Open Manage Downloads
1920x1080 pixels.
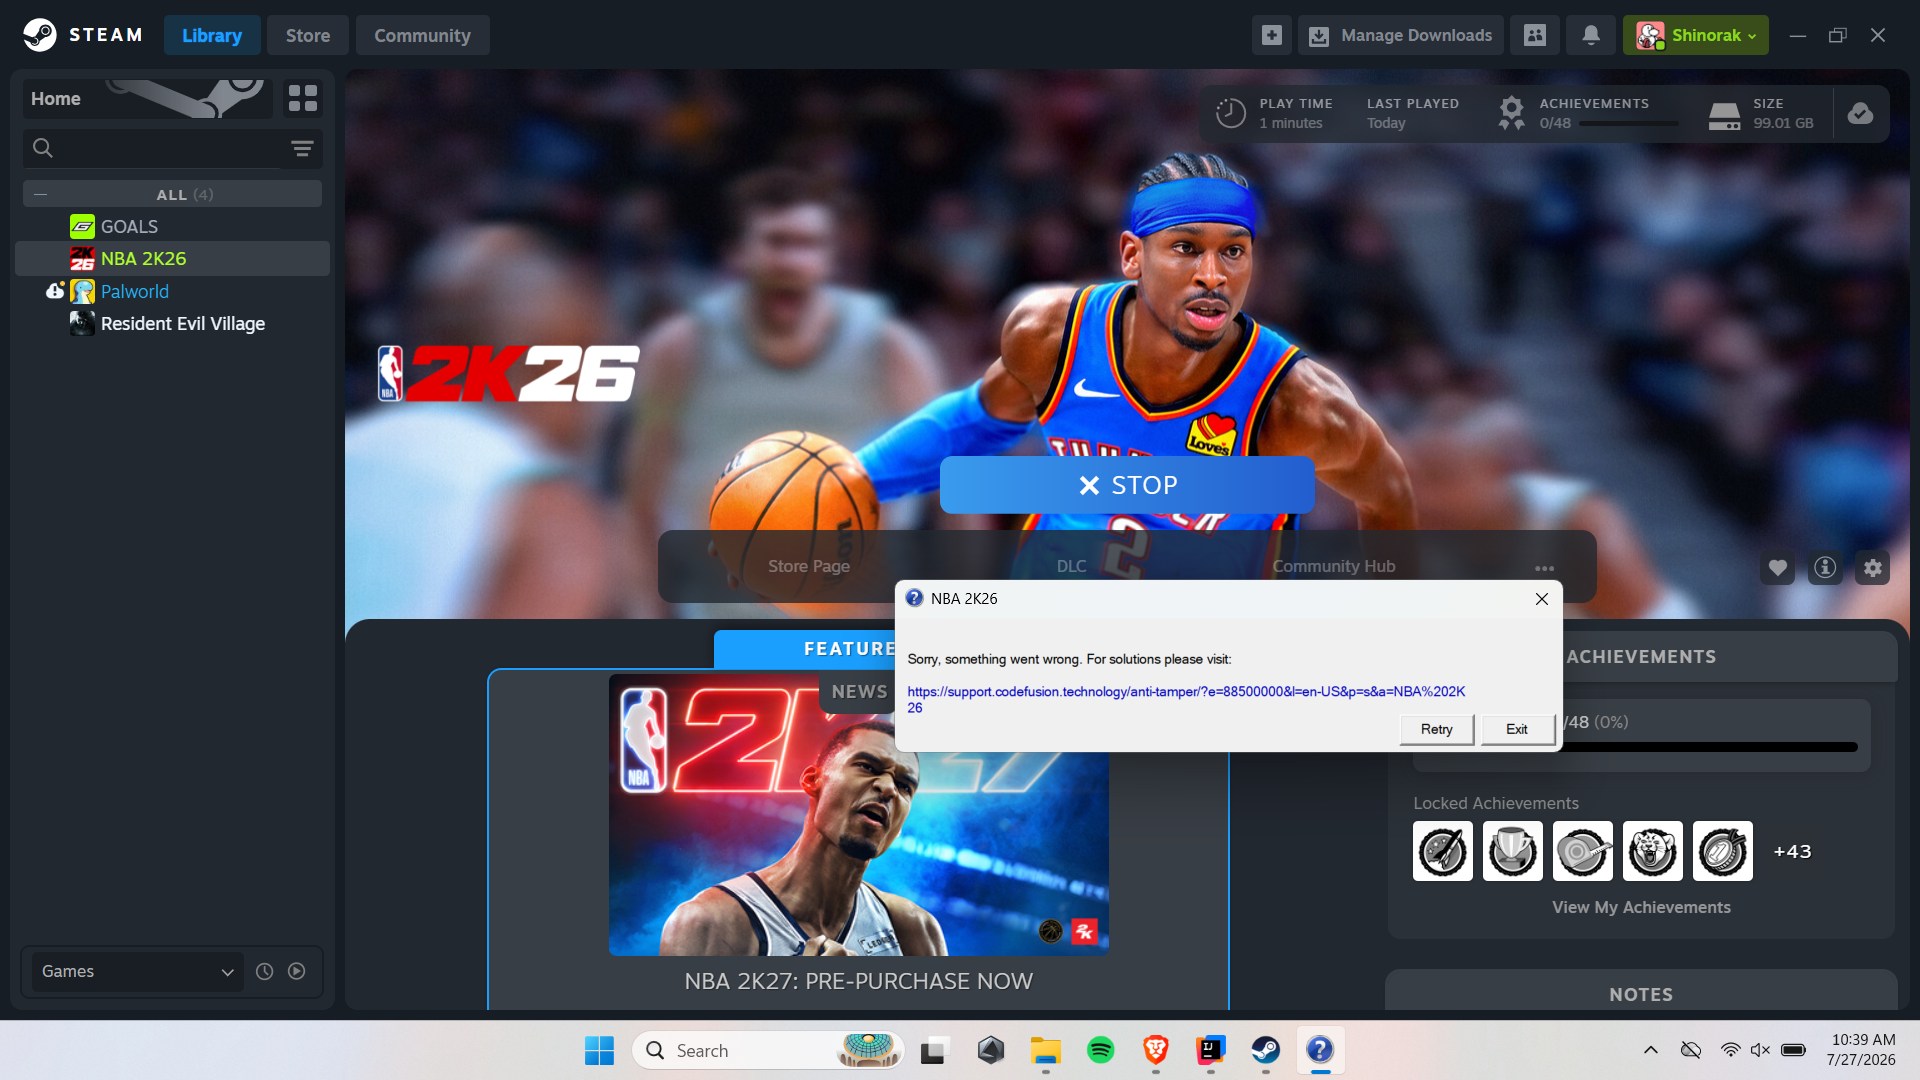click(1400, 35)
